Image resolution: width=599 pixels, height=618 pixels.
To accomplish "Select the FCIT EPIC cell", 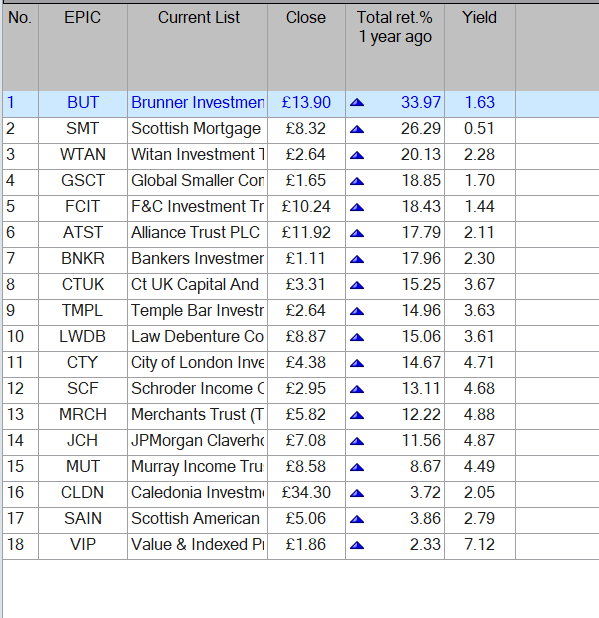I will tap(83, 207).
